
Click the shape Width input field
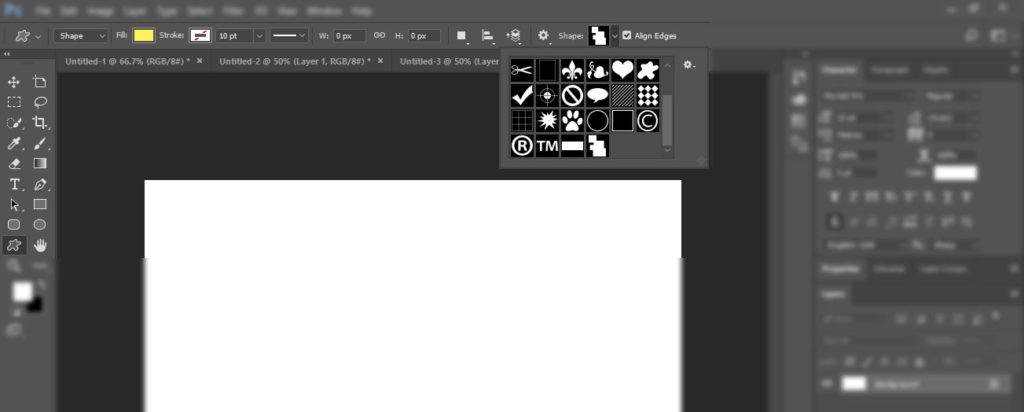tap(349, 36)
